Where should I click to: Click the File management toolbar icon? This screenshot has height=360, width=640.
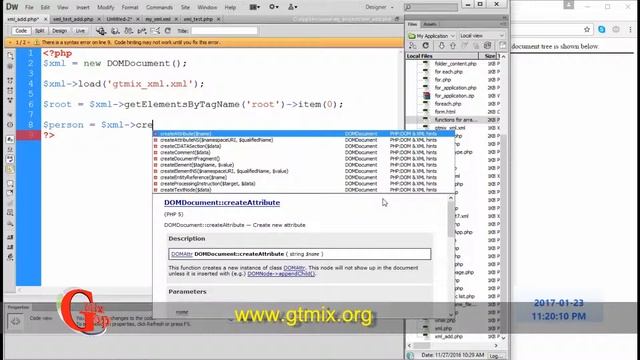pos(116,31)
